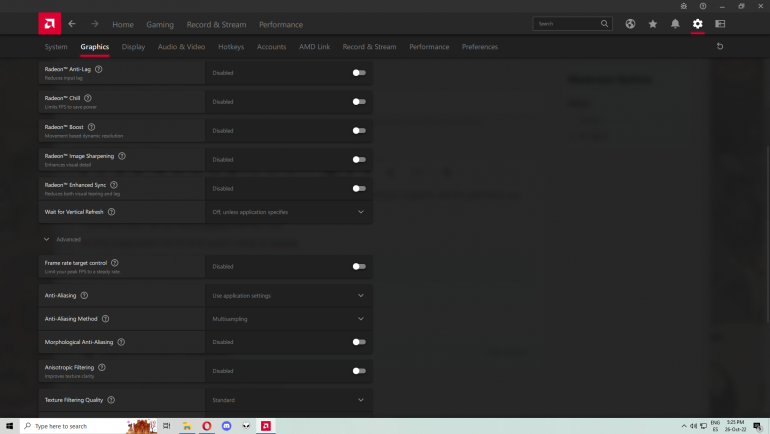
Task: Switch to the Accounts tab
Action: (271, 47)
